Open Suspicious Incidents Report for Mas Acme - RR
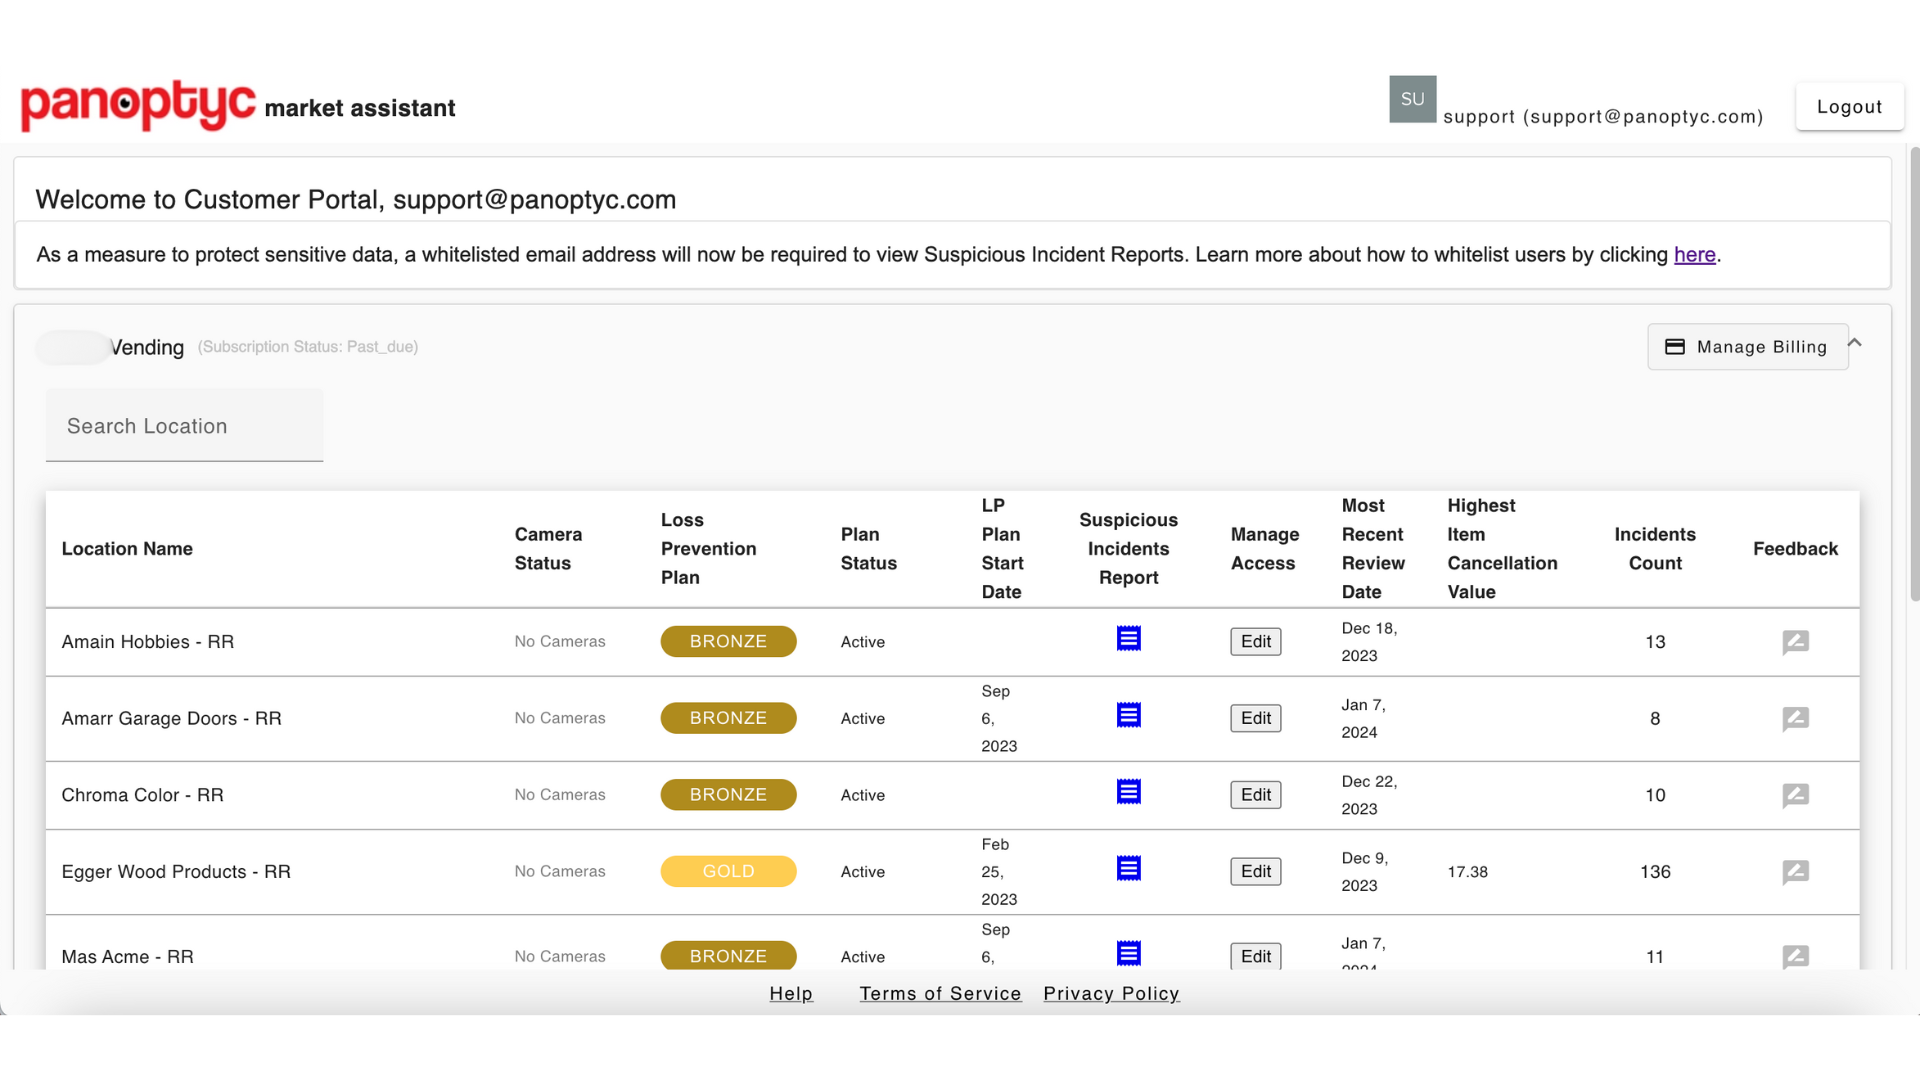Image resolution: width=1920 pixels, height=1080 pixels. 1128,953
